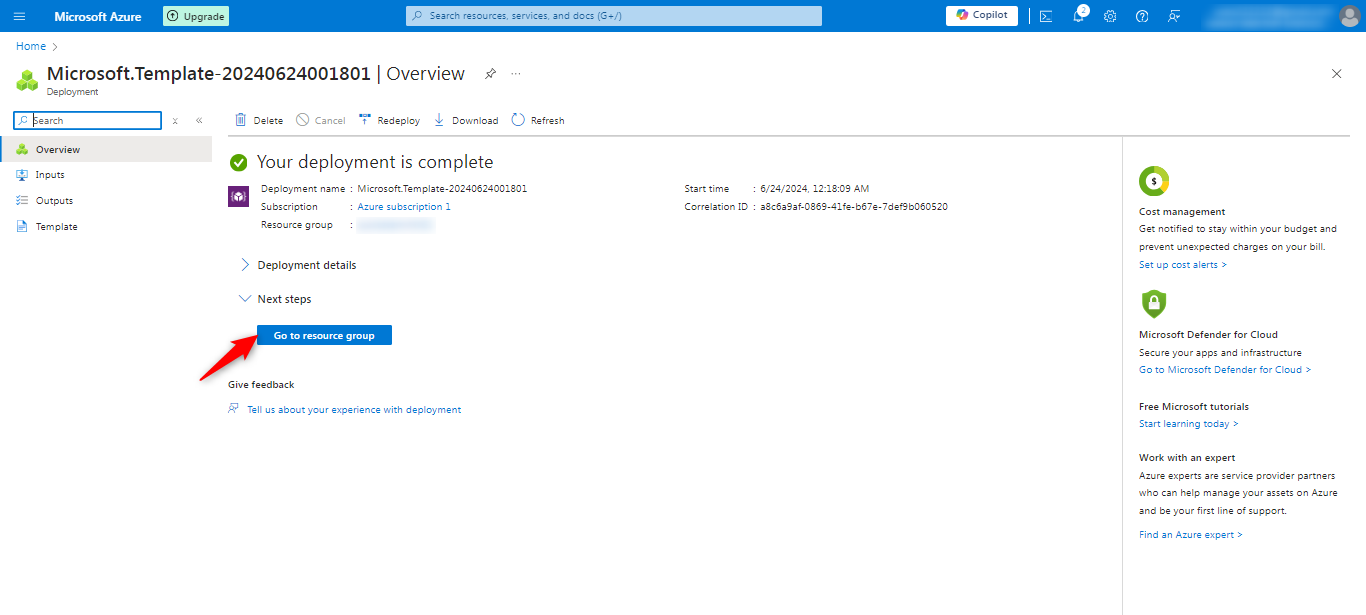The width and height of the screenshot is (1366, 615).
Task: Click the Microsoft Defender shield icon
Action: point(1154,304)
